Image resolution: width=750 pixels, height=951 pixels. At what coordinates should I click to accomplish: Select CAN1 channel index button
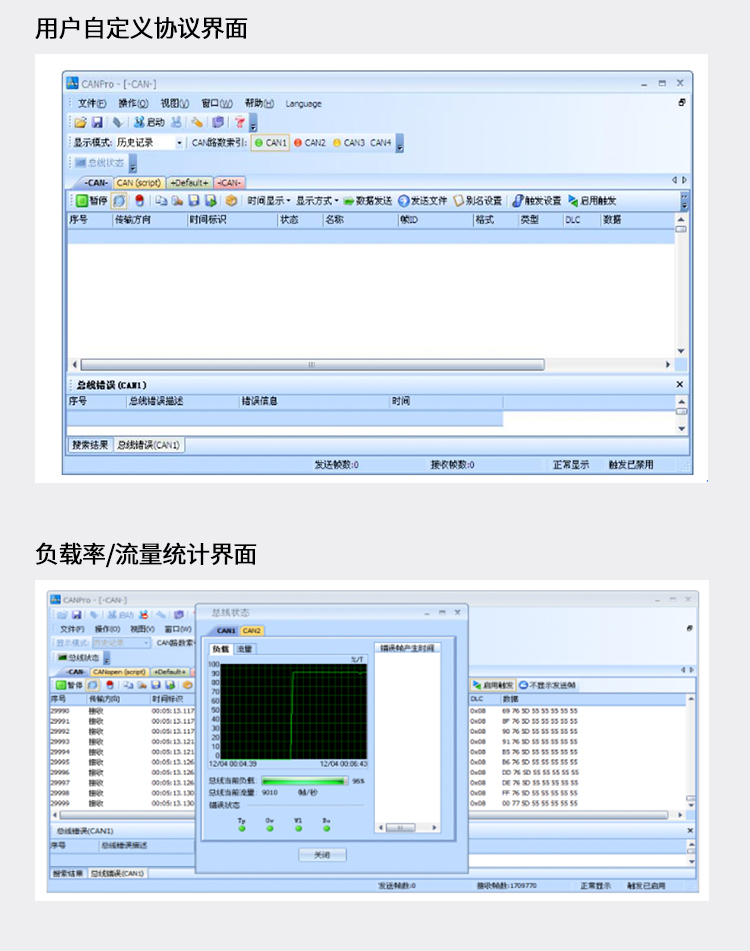click(x=270, y=143)
